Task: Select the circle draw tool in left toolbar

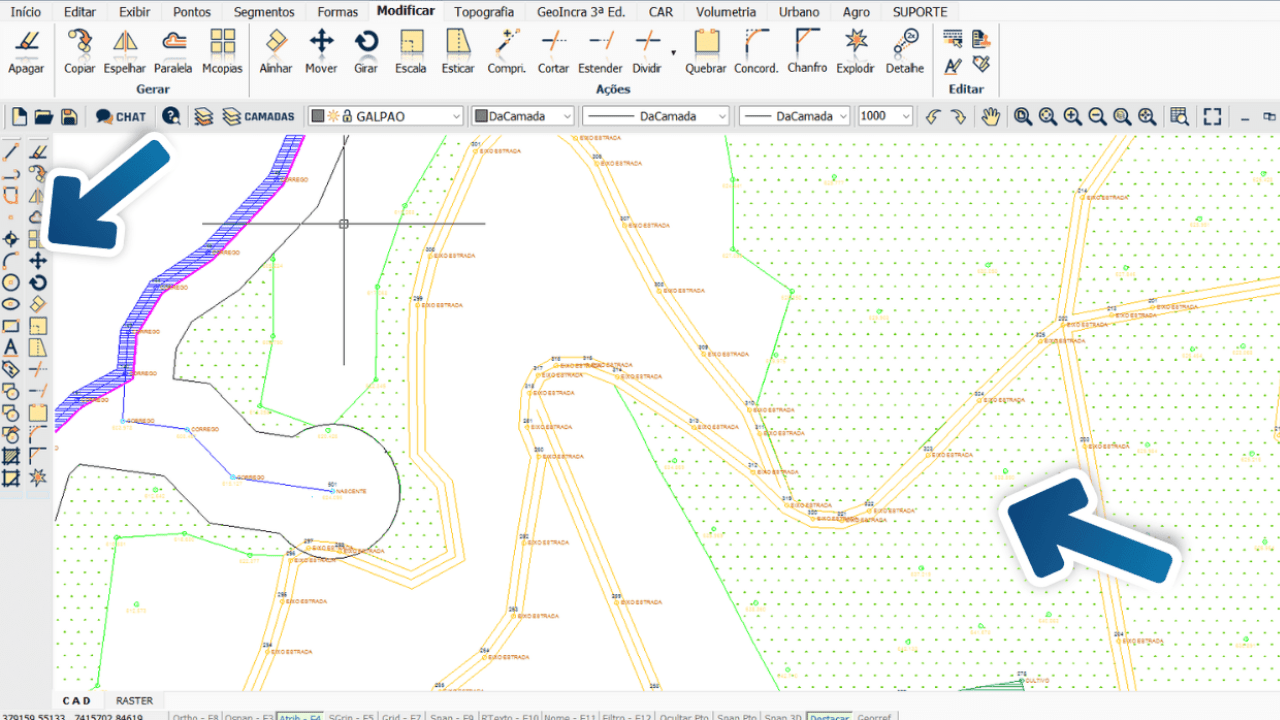Action: (11, 283)
